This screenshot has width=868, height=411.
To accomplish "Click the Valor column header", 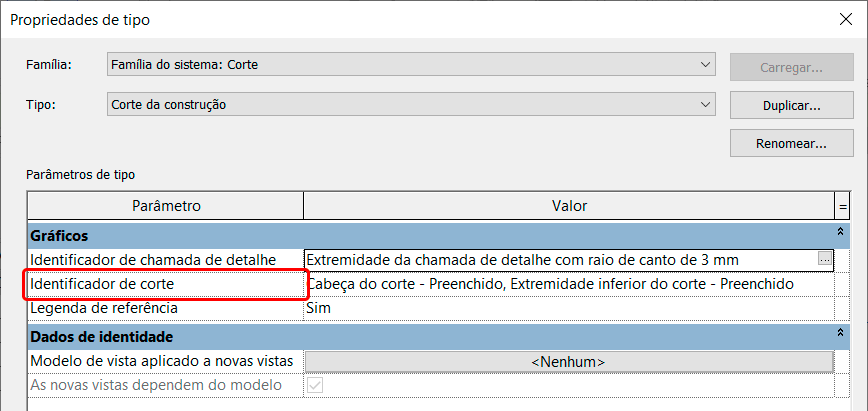I will point(569,207).
